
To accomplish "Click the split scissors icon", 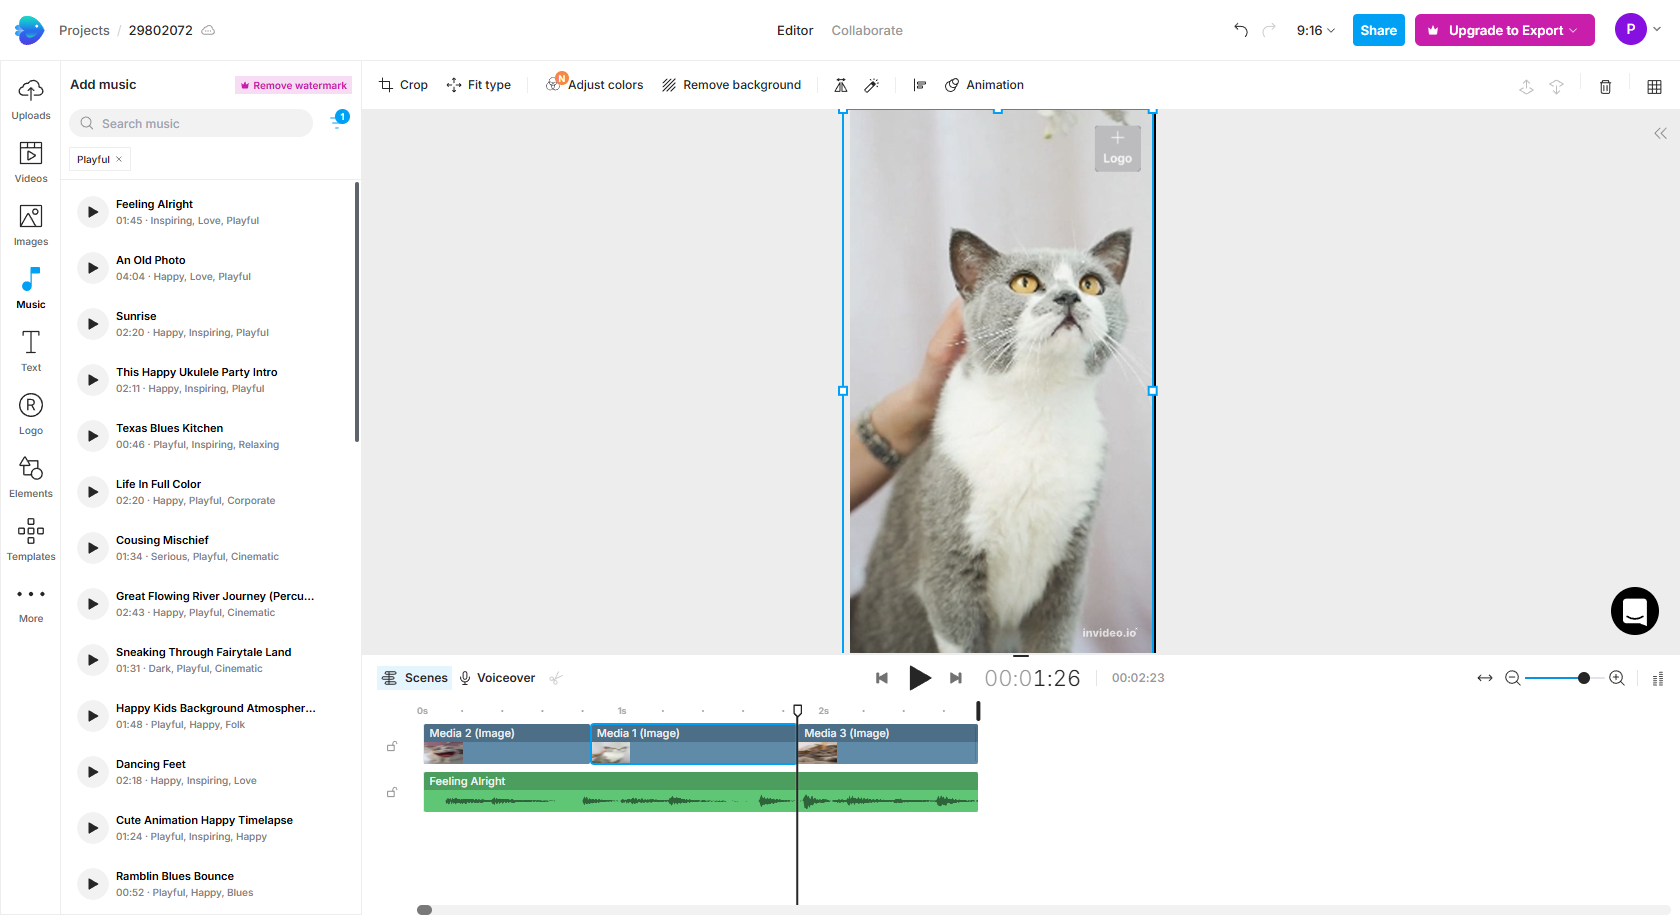I will (x=556, y=678).
